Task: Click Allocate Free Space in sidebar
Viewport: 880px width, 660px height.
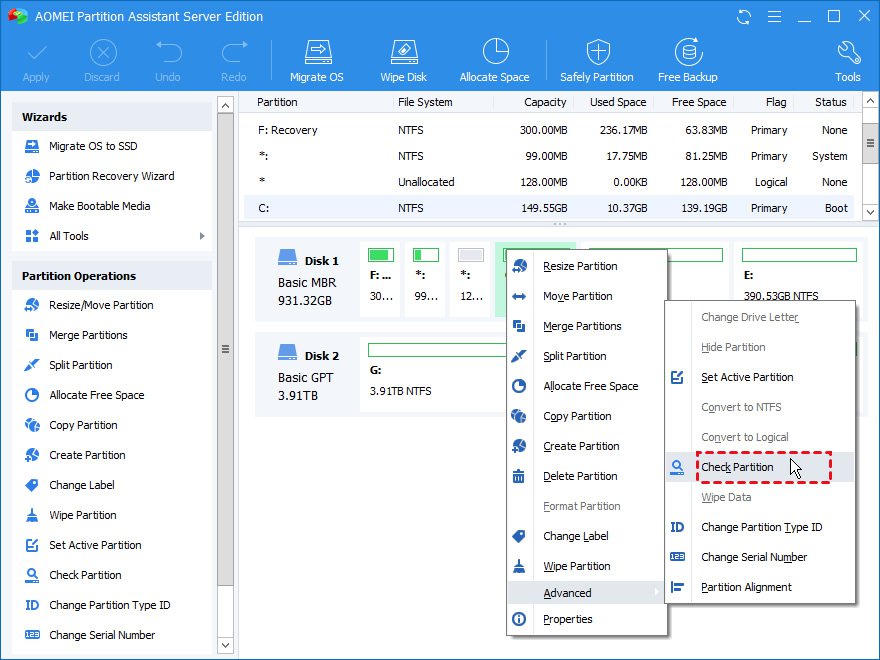Action: (x=85, y=395)
